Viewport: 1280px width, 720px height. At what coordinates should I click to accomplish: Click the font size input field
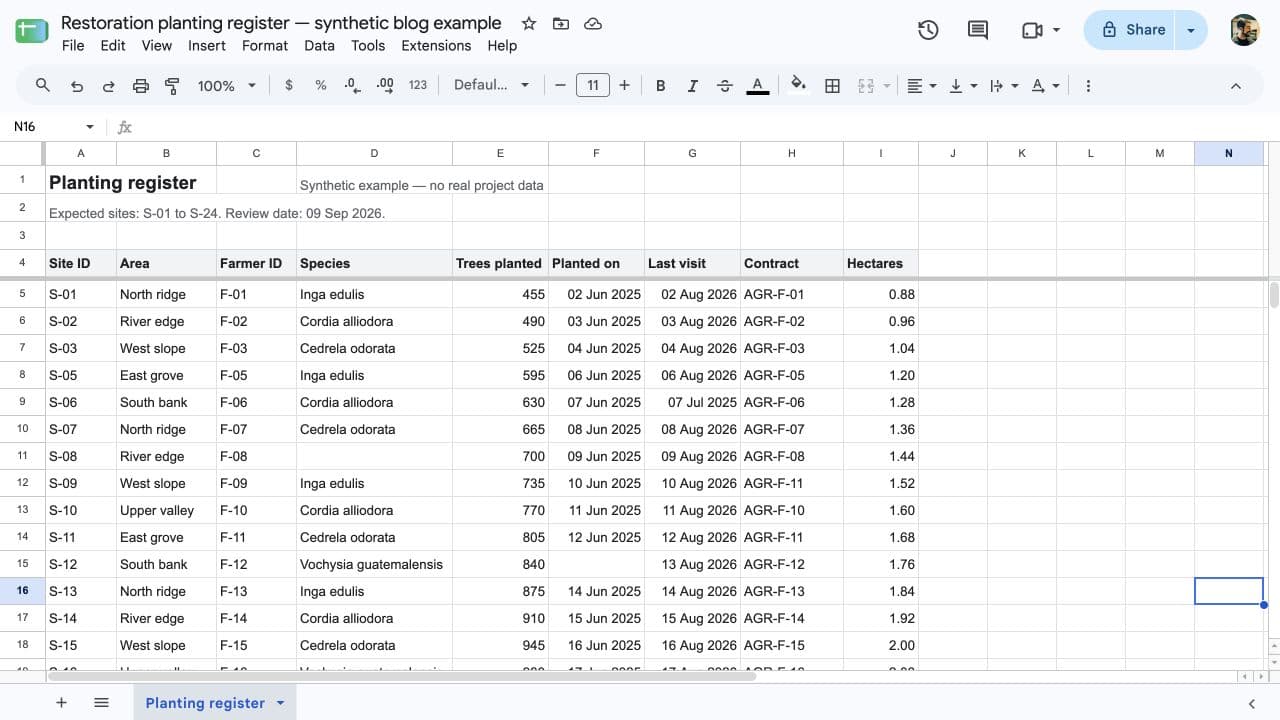click(x=593, y=86)
